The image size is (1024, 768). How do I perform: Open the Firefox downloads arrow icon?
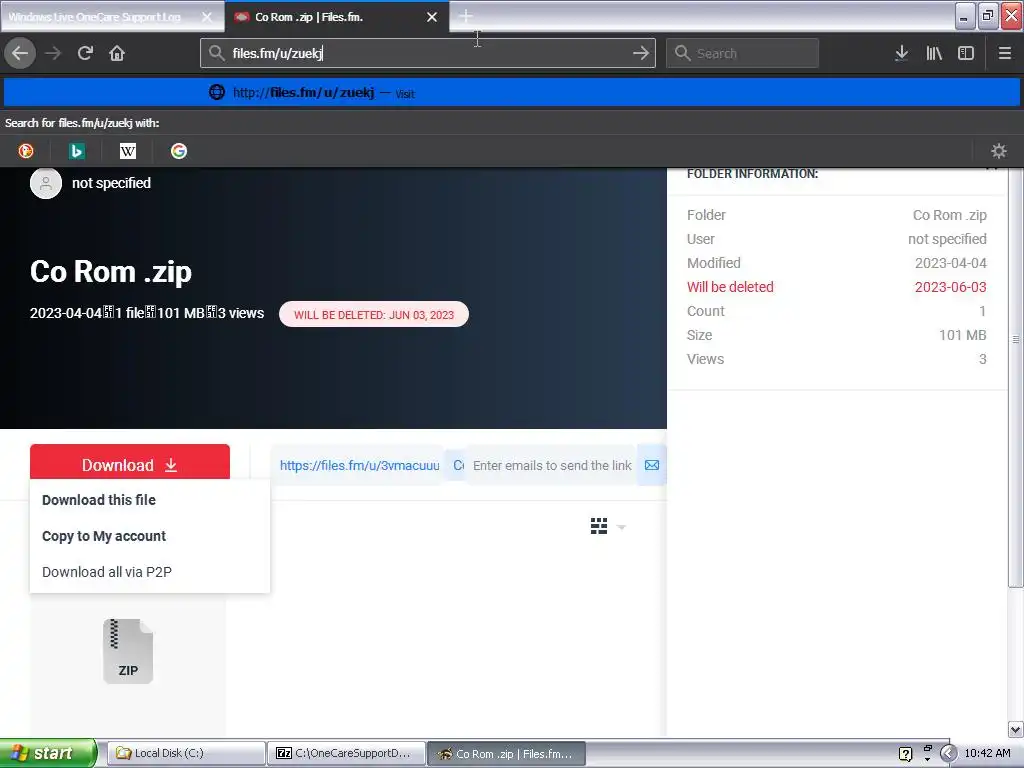901,53
